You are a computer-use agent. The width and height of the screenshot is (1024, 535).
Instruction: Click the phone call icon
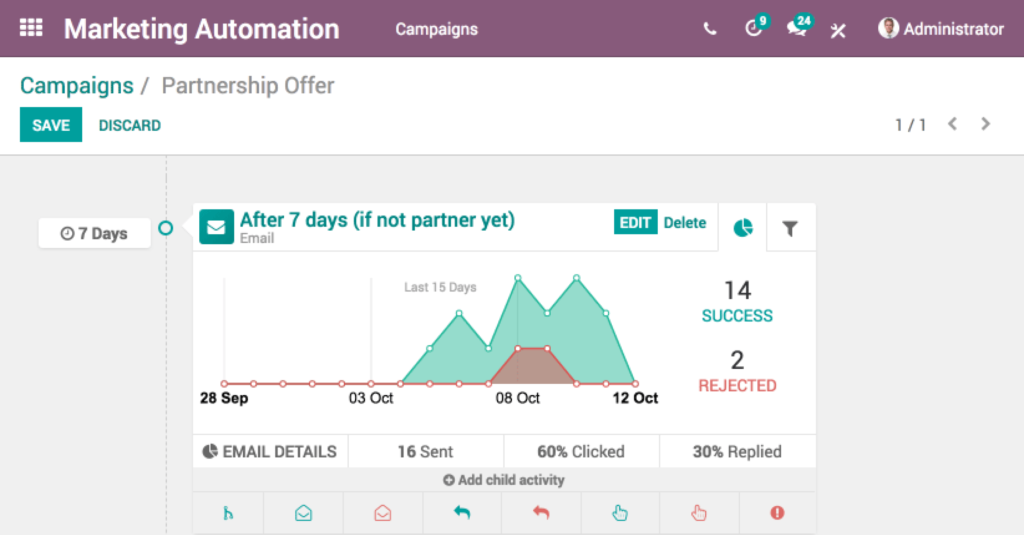coord(710,29)
